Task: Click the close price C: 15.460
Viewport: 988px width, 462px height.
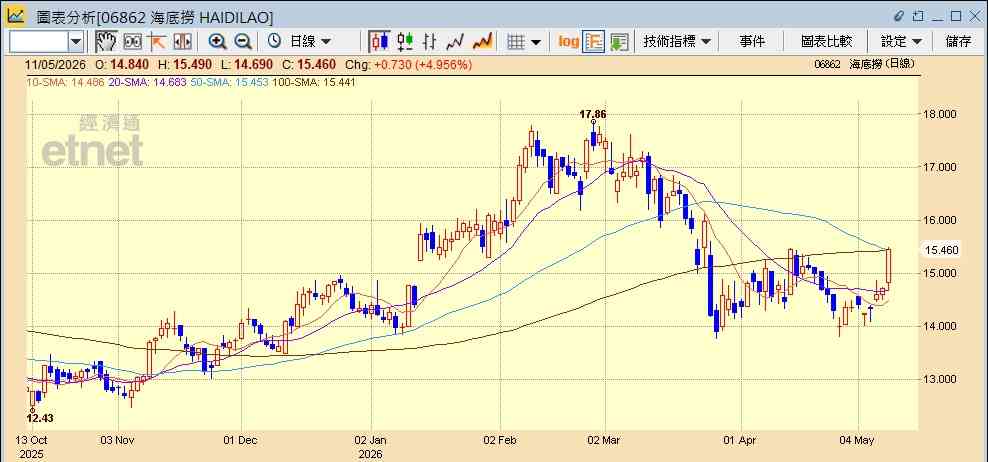Action: [x=307, y=64]
